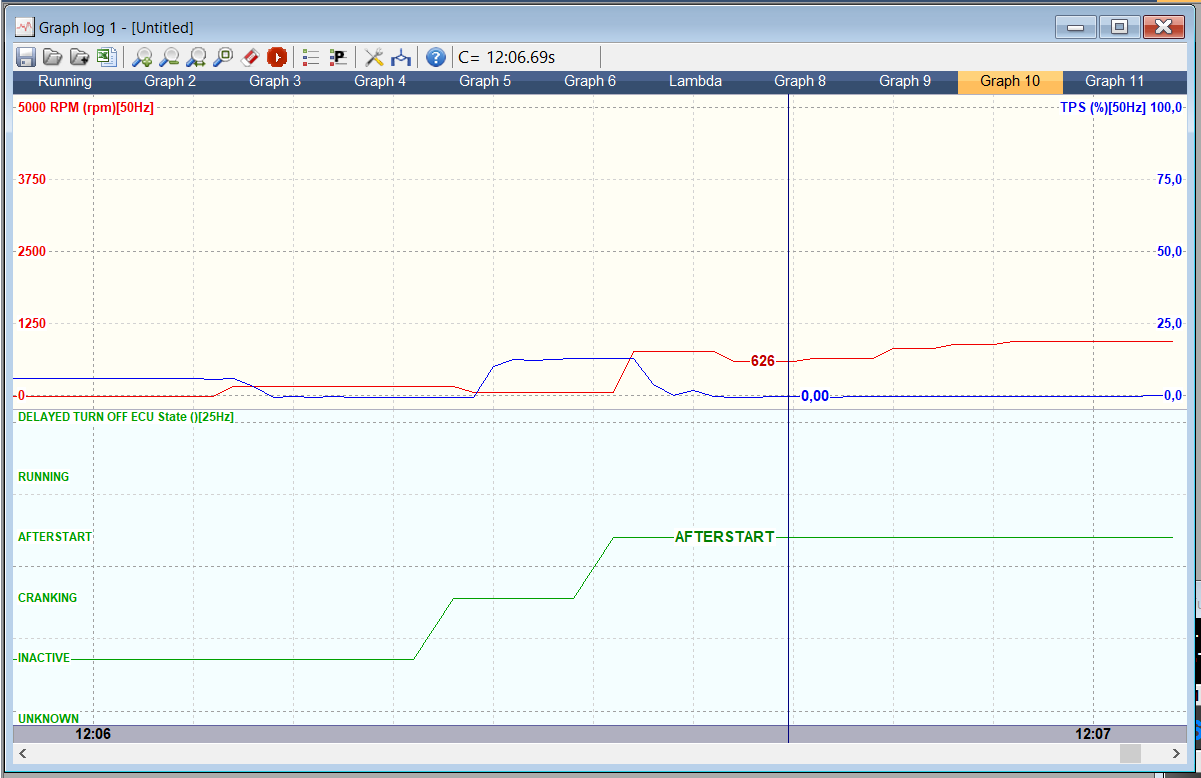Click the magnifier with square selection icon

click(223, 58)
